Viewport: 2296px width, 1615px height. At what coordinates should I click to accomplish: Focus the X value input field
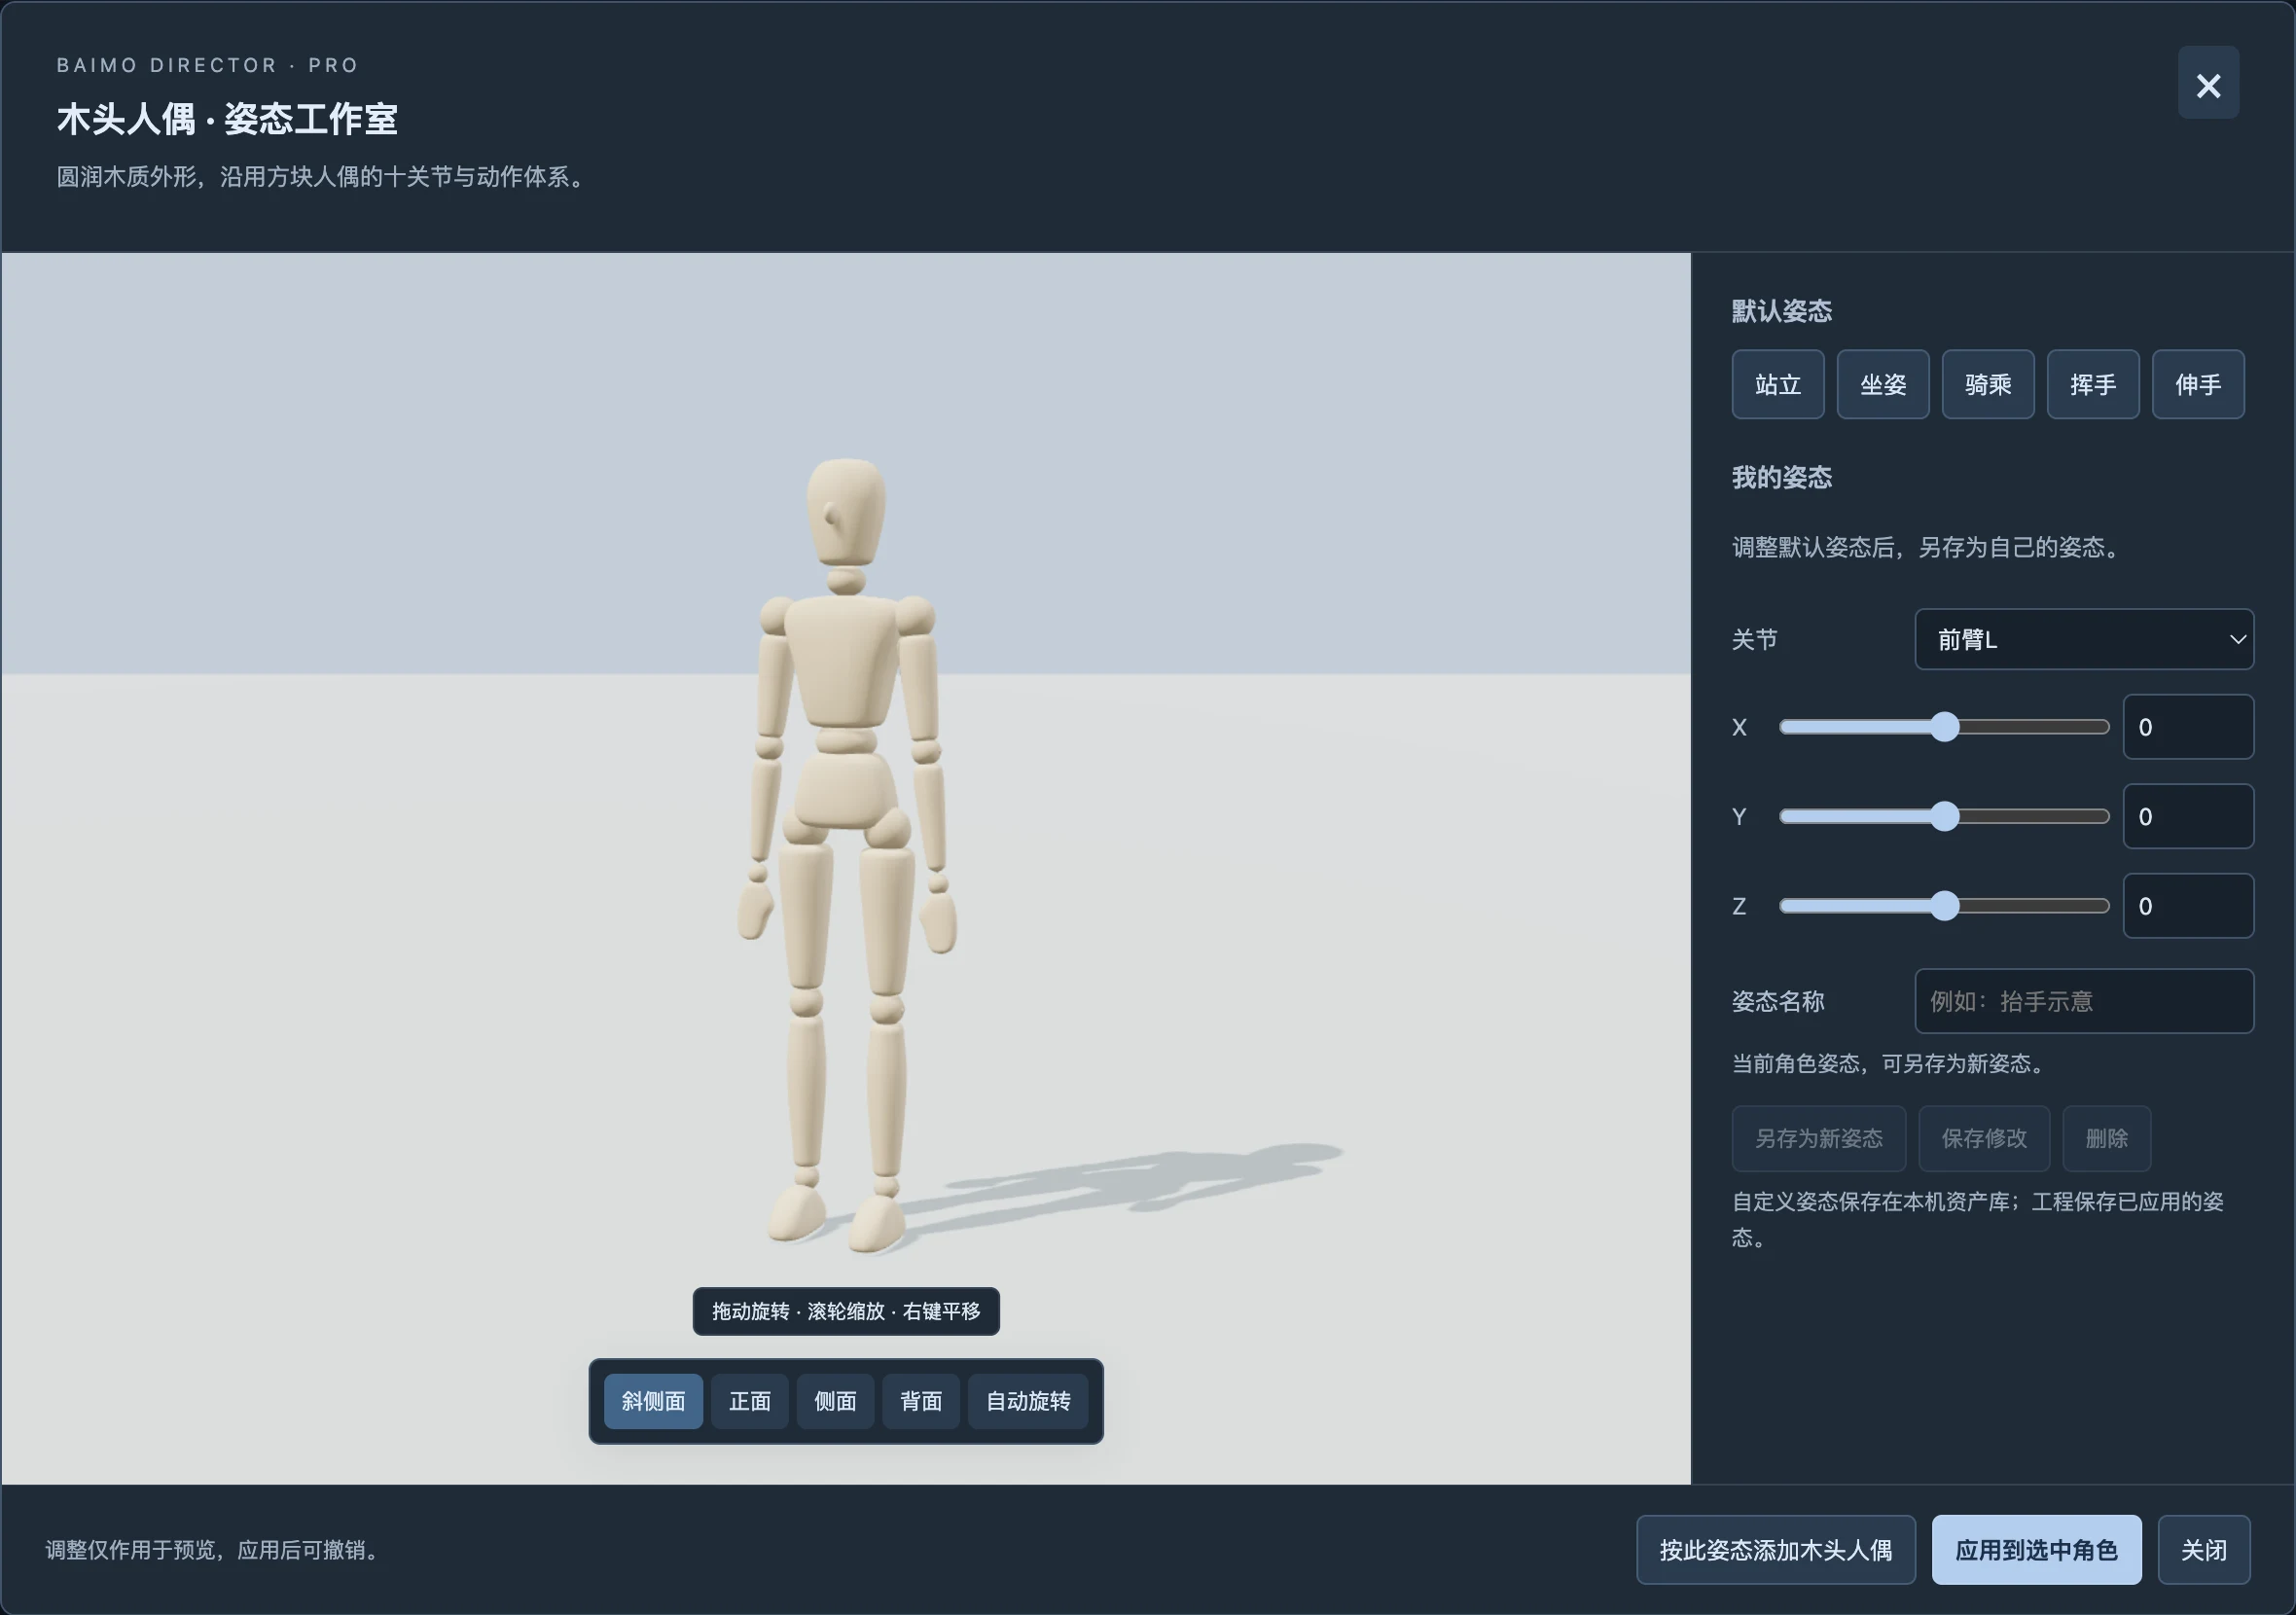click(x=2187, y=727)
